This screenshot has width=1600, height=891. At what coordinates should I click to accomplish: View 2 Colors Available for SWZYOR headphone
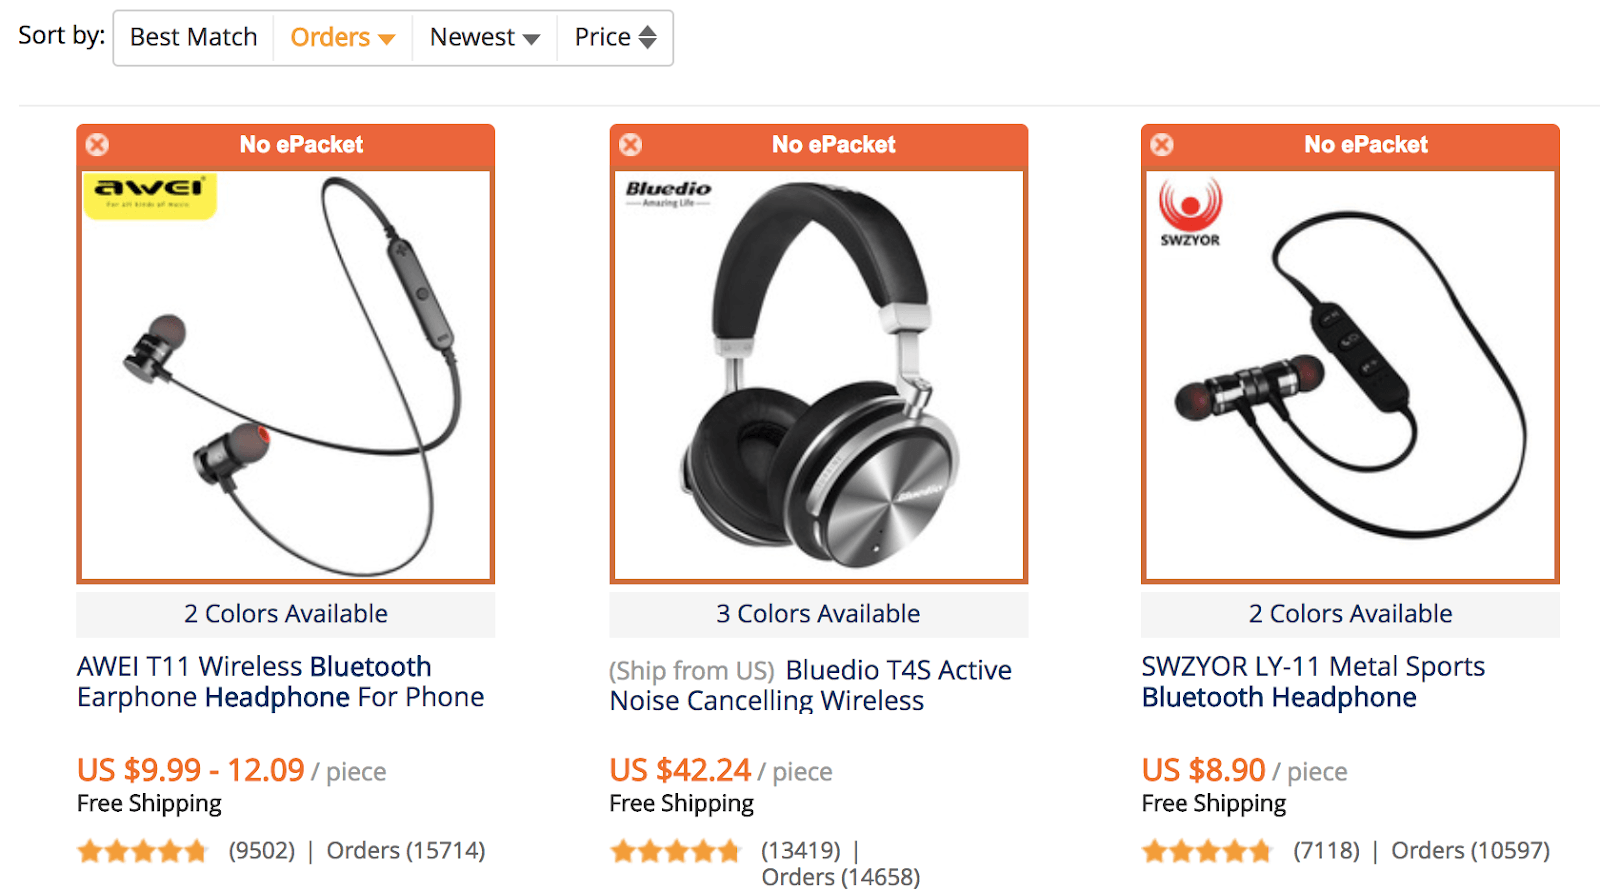(1349, 613)
